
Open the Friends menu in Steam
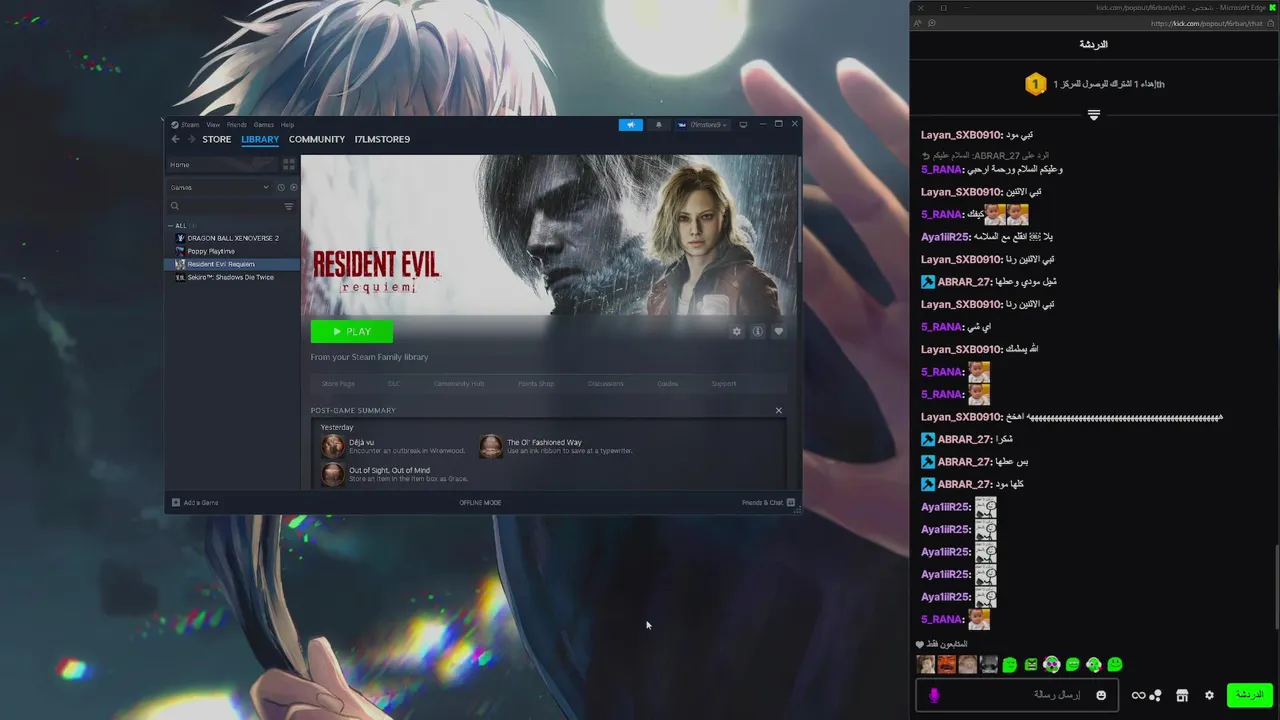pyautogui.click(x=237, y=125)
